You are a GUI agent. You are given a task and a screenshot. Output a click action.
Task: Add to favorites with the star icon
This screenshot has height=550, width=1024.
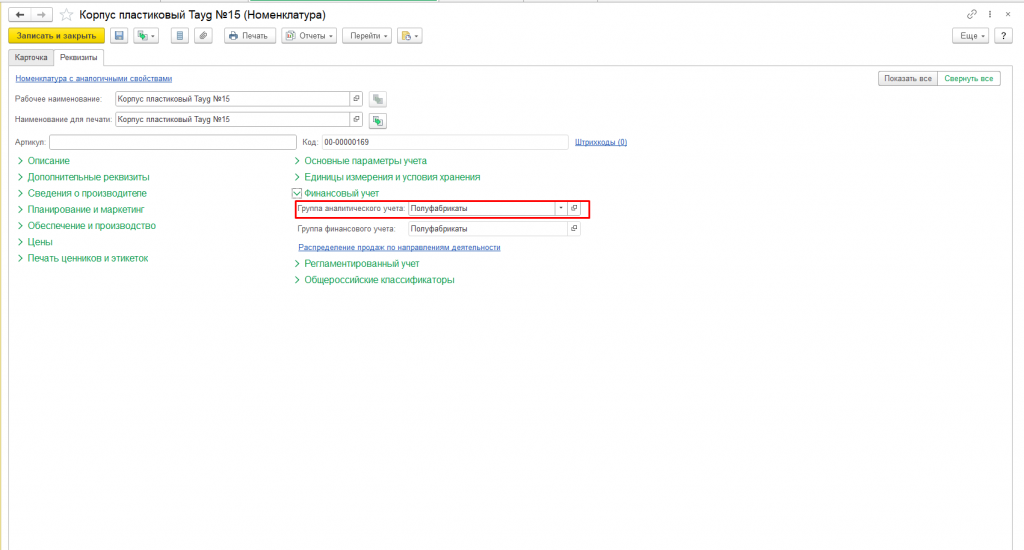(x=66, y=14)
